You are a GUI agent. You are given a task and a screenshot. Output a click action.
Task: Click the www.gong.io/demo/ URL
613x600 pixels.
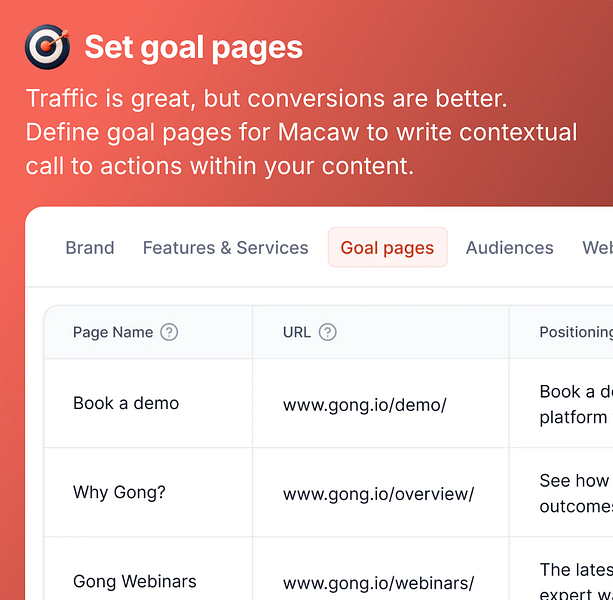point(365,404)
